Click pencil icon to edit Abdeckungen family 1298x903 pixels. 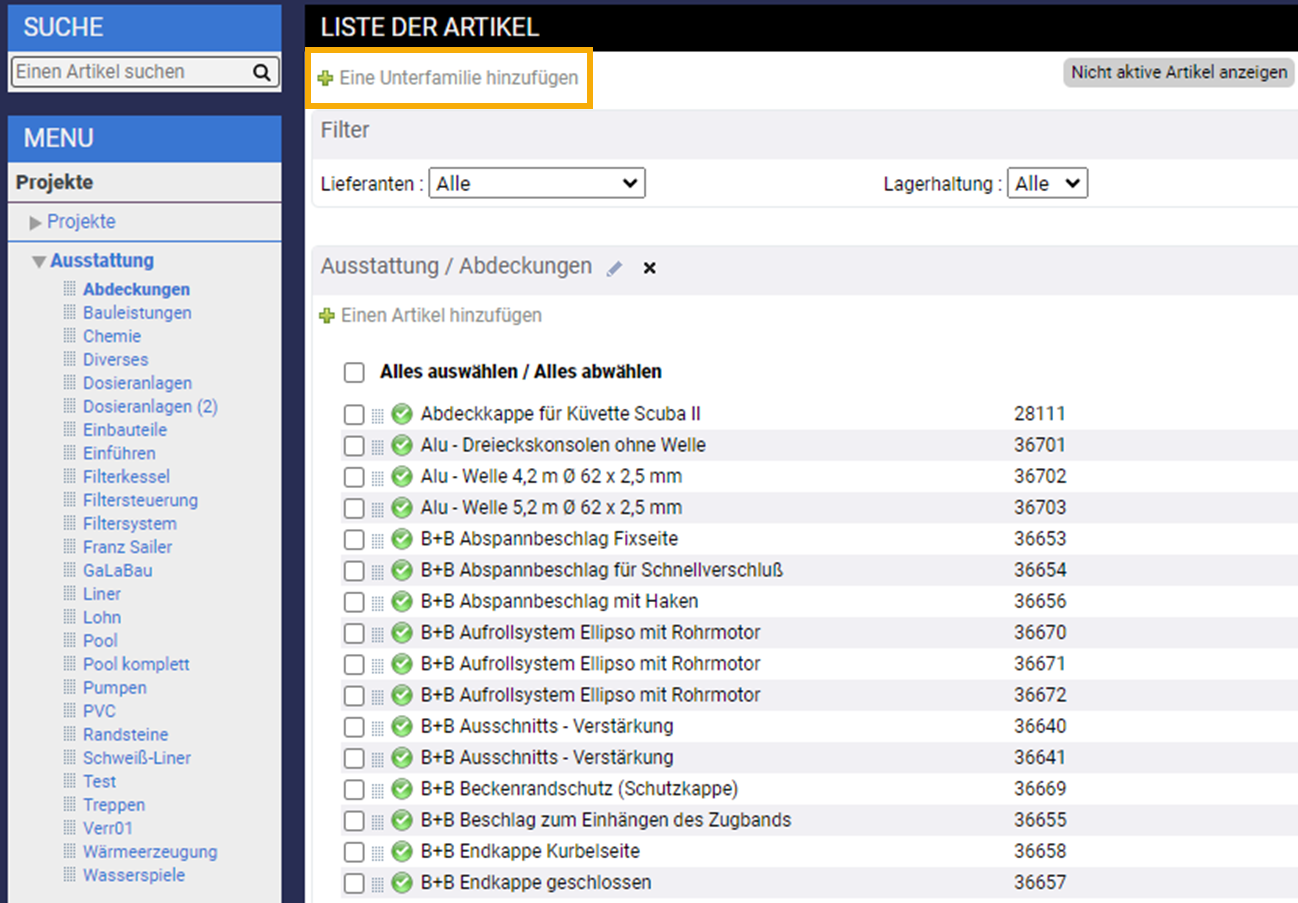614,268
